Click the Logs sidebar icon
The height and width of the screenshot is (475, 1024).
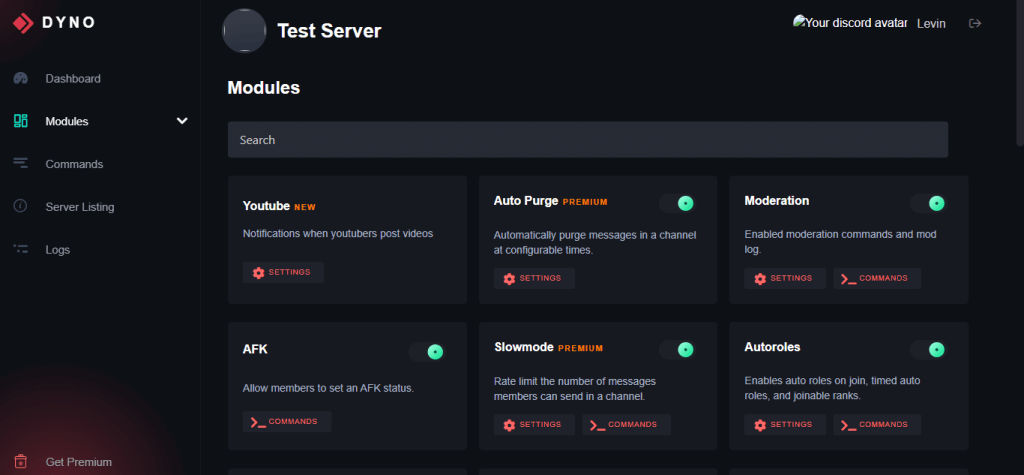(20, 249)
